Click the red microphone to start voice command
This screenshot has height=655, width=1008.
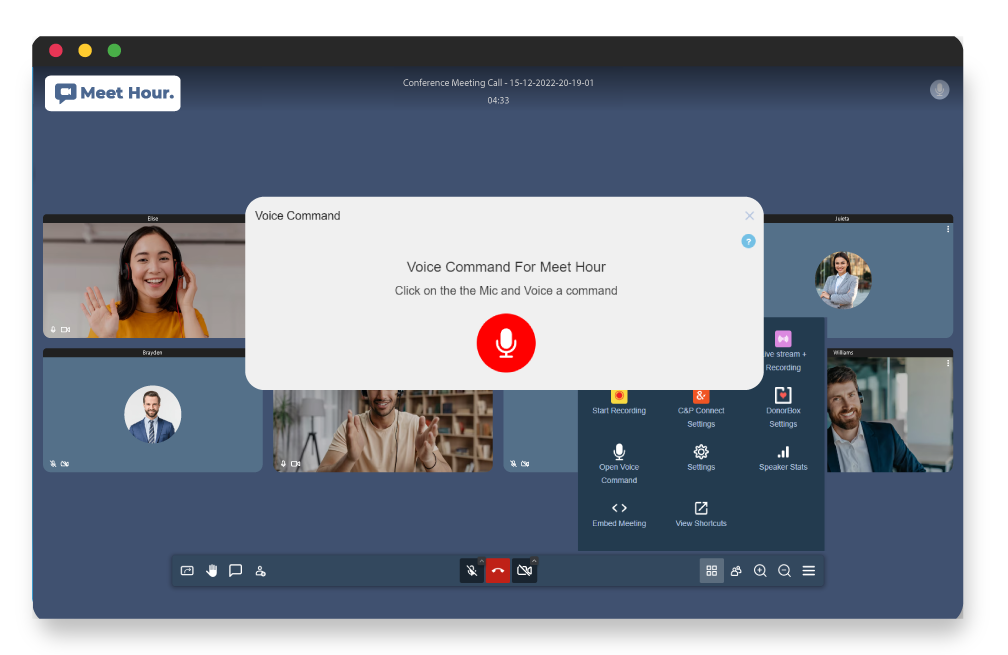pyautogui.click(x=506, y=343)
